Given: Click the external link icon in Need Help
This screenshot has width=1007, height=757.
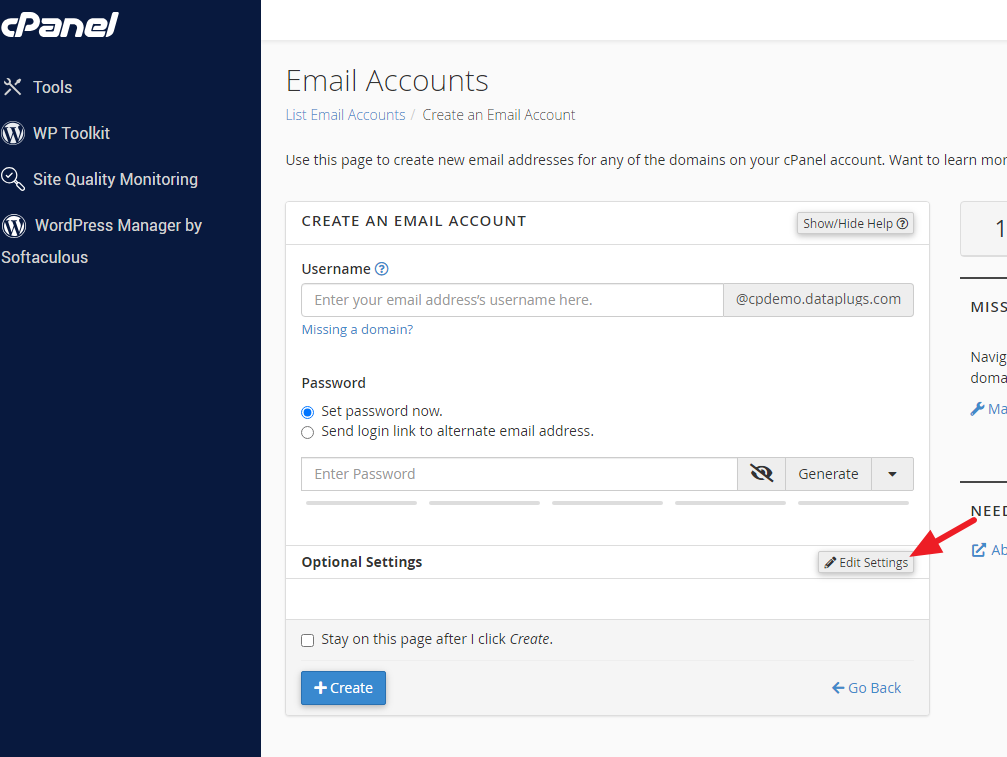Looking at the screenshot, I should point(979,550).
